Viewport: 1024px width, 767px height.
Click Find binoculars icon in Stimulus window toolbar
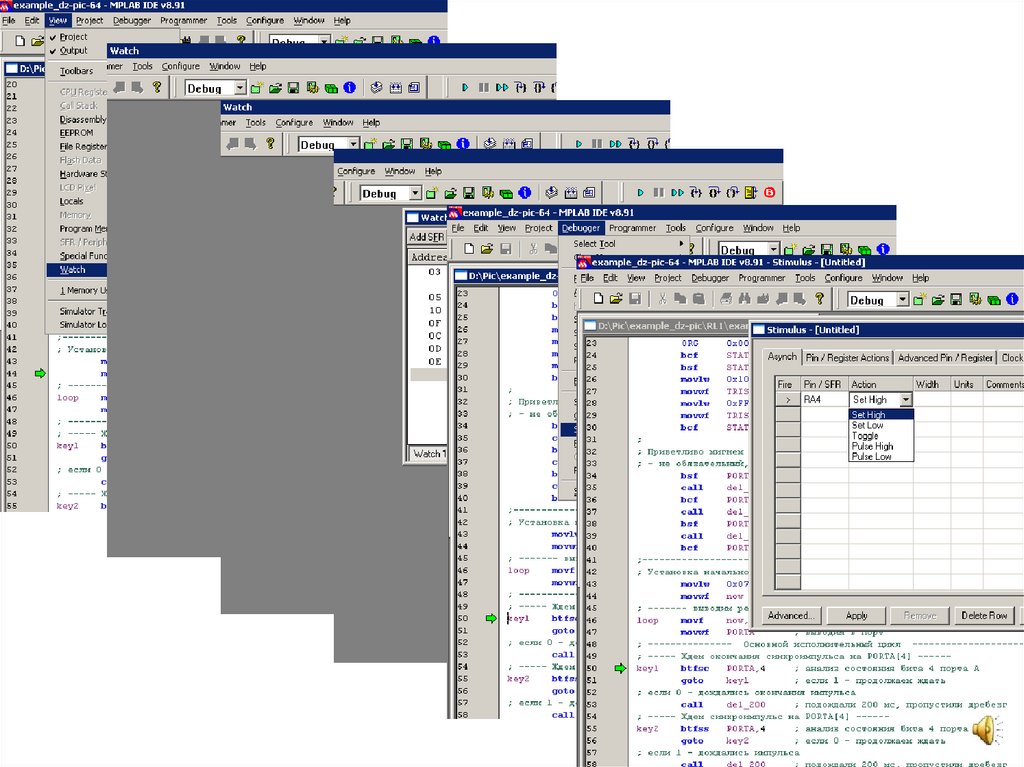coord(744,299)
